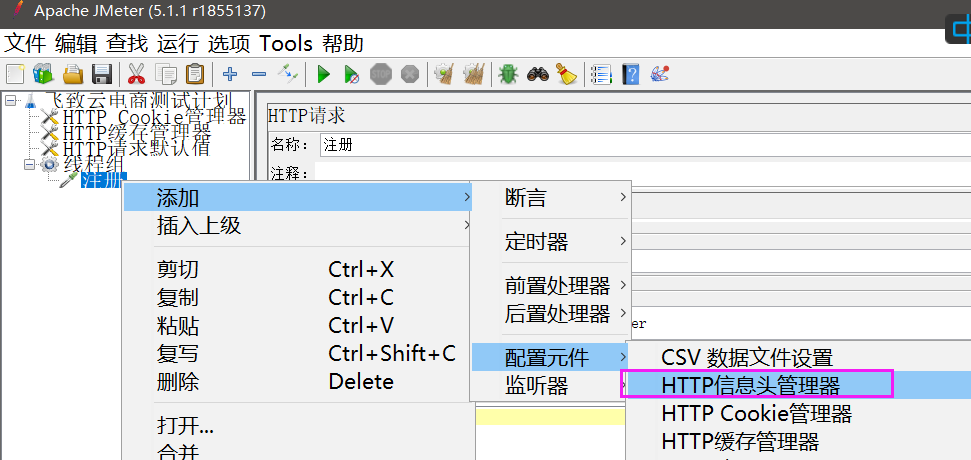Image resolution: width=971 pixels, height=460 pixels.
Task: Select HTTP Cookie管理器 in the tree
Action: [x=155, y=116]
